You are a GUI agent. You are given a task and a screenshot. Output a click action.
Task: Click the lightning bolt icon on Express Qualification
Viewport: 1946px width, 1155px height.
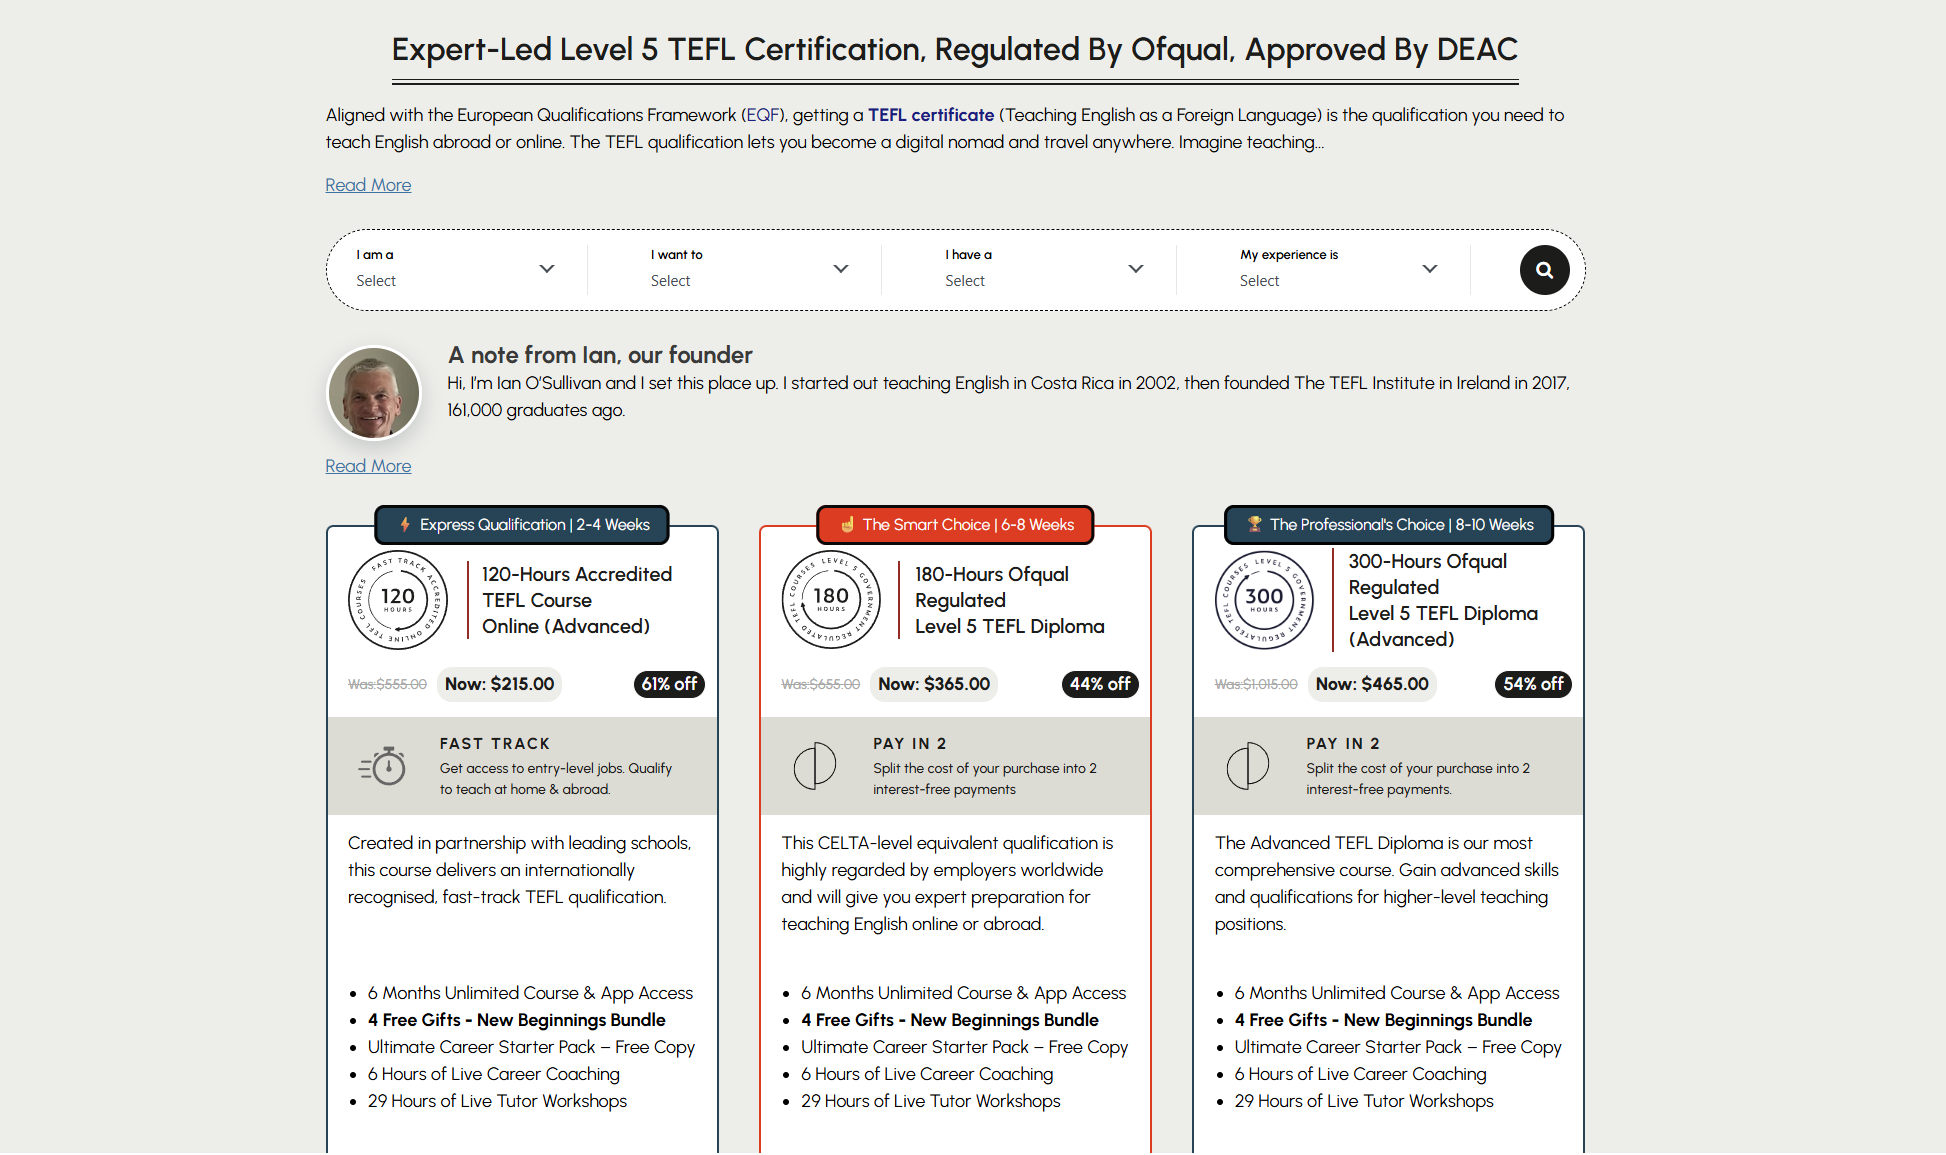405,524
